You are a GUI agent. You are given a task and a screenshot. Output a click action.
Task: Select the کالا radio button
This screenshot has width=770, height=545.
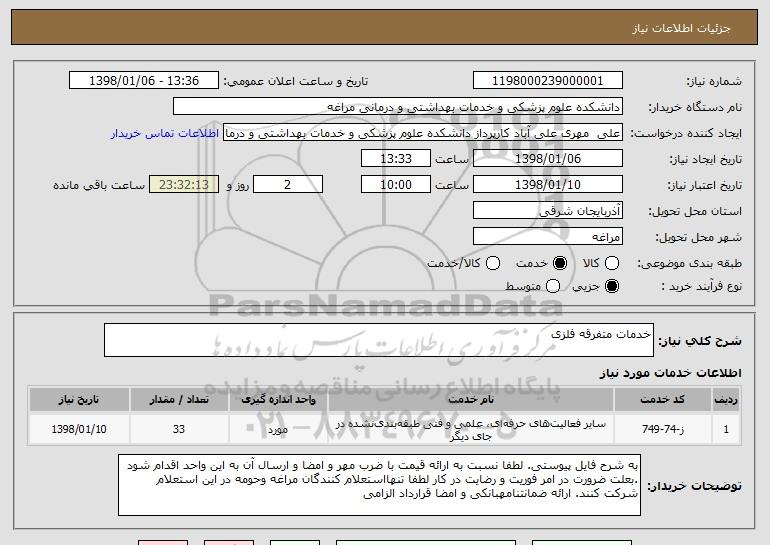[612, 263]
